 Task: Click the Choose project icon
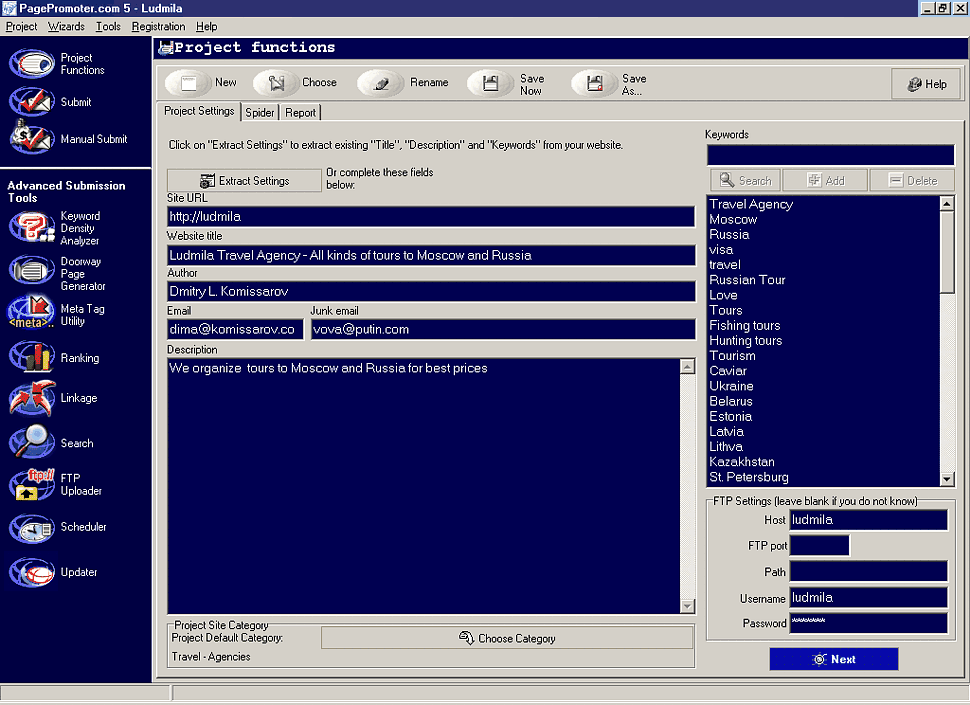click(x=276, y=83)
